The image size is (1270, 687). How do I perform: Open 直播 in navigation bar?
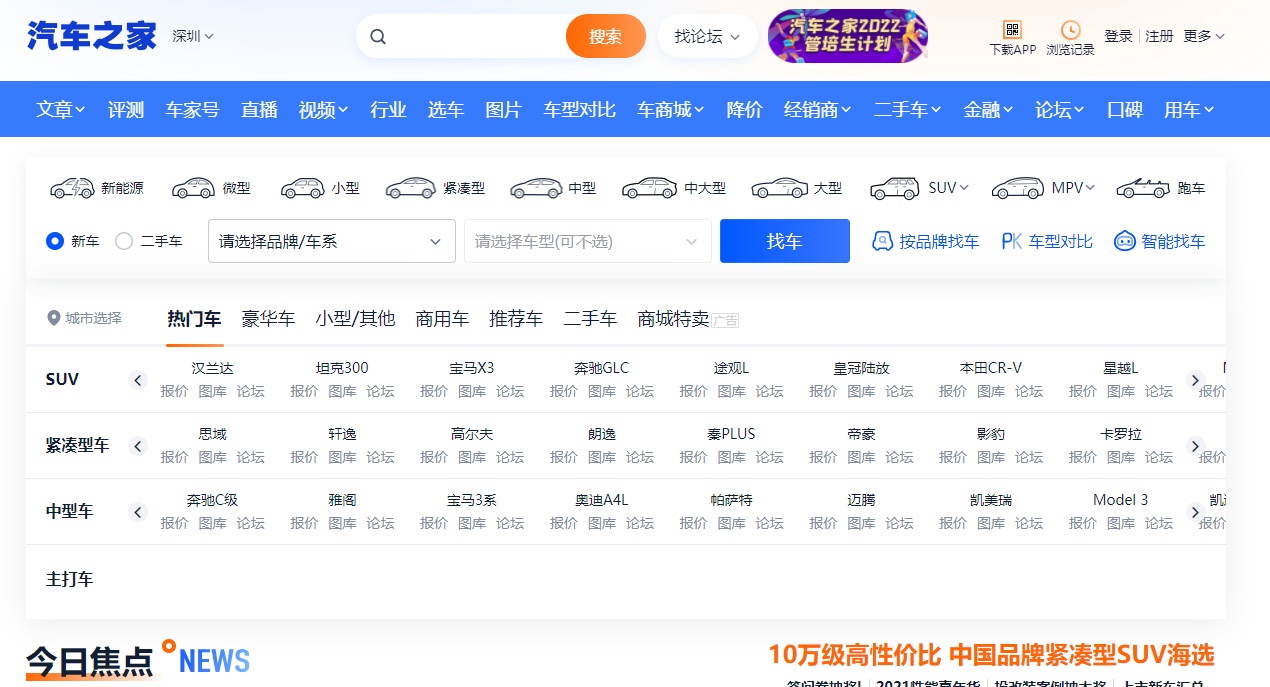coord(259,110)
